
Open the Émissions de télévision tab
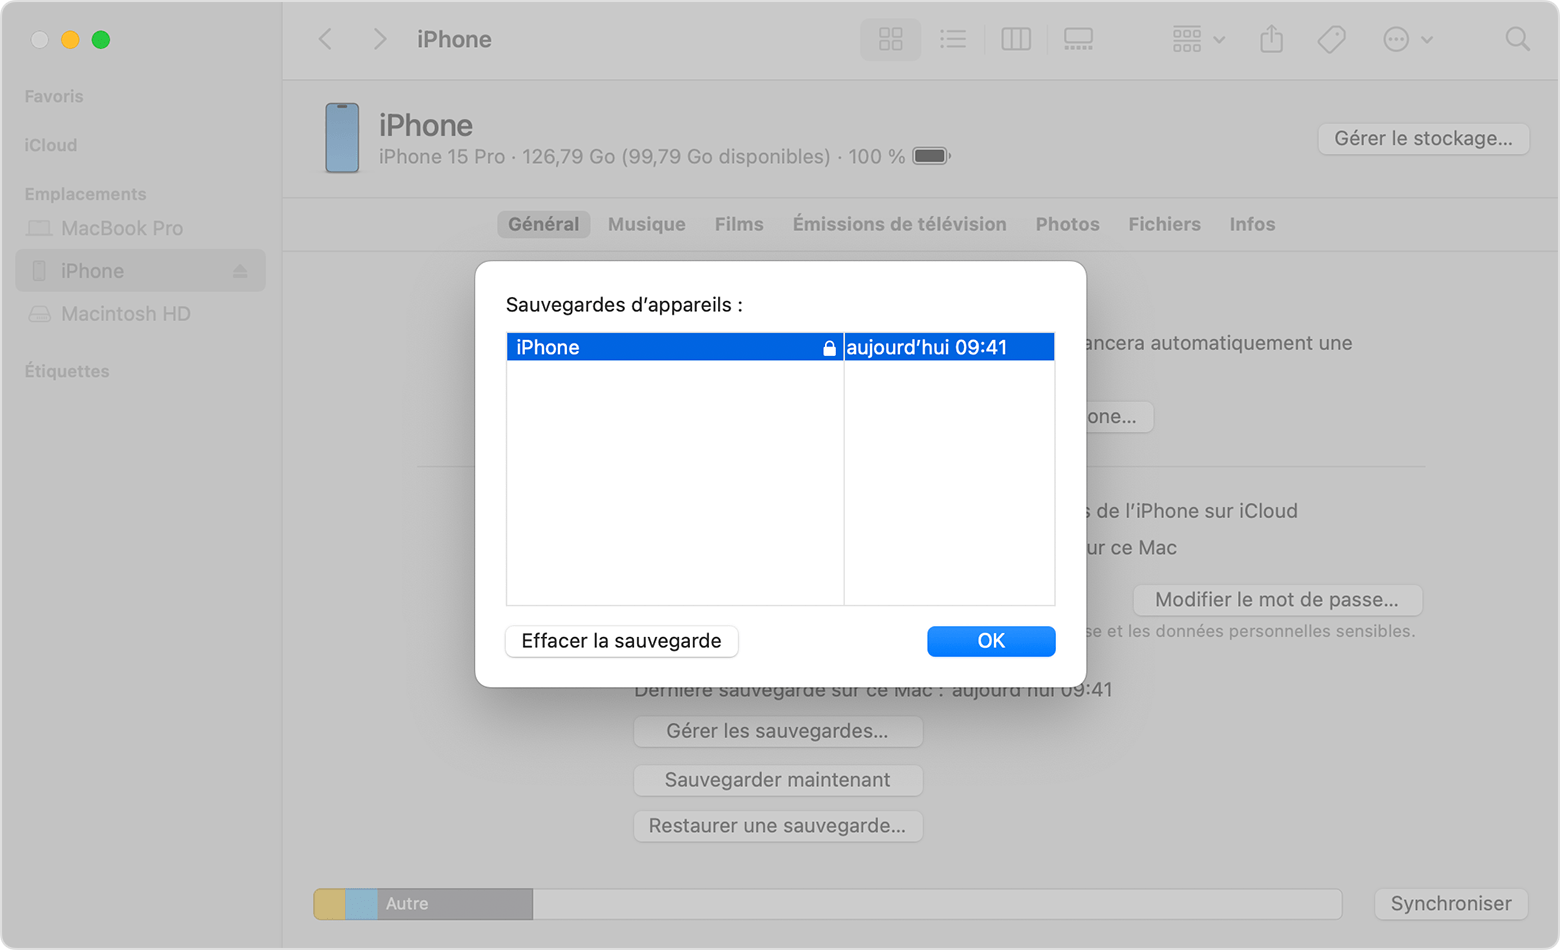coord(900,224)
